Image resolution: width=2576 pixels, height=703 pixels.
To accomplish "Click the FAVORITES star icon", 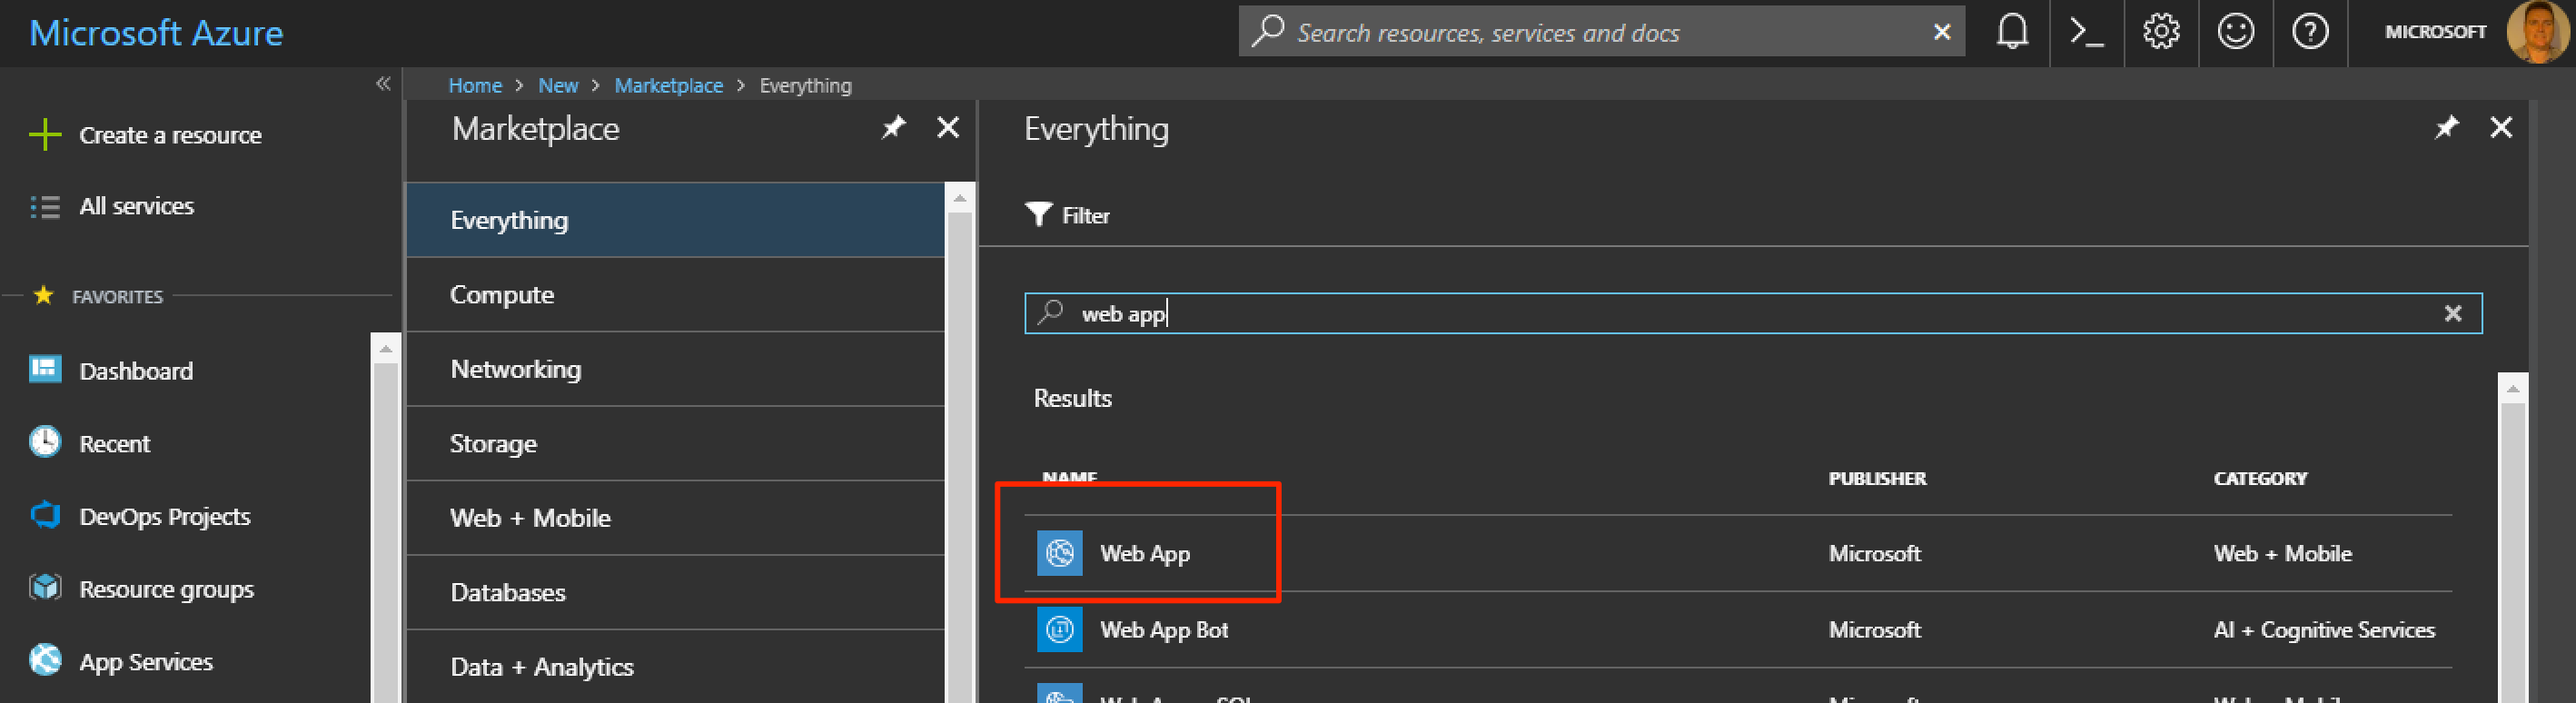I will point(43,295).
